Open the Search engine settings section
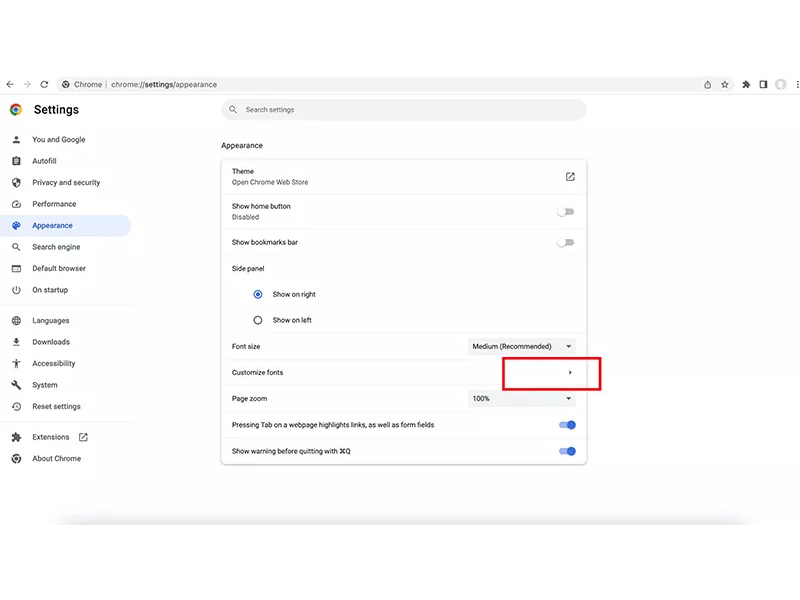Image resolution: width=800 pixels, height=600 pixels. pos(56,247)
